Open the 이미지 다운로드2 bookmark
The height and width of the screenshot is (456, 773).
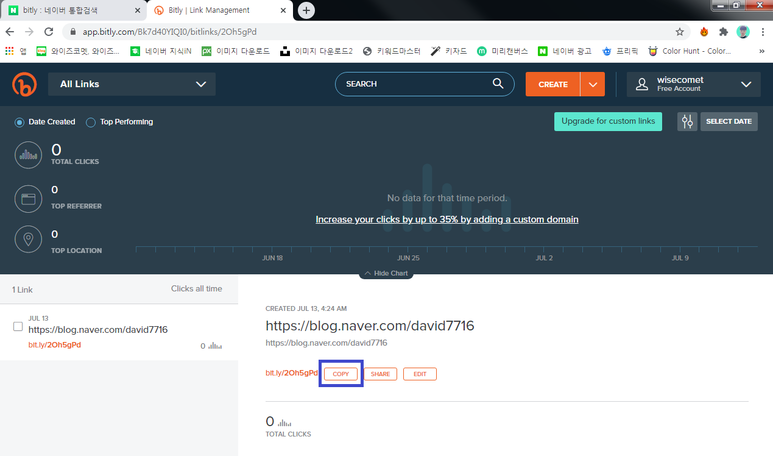coord(316,51)
